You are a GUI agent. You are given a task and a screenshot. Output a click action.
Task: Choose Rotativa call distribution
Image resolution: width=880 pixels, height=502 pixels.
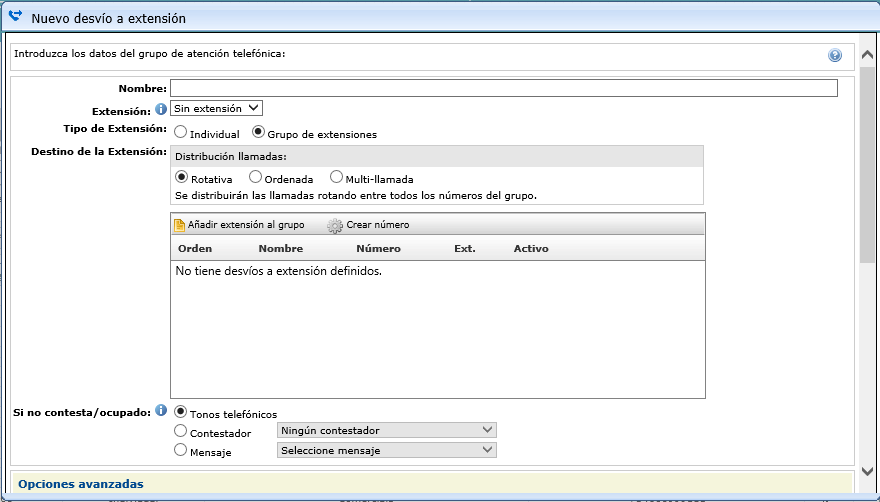181,177
